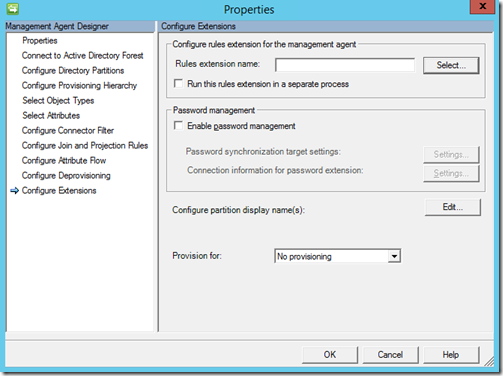Open Help for this dialog

(451, 355)
